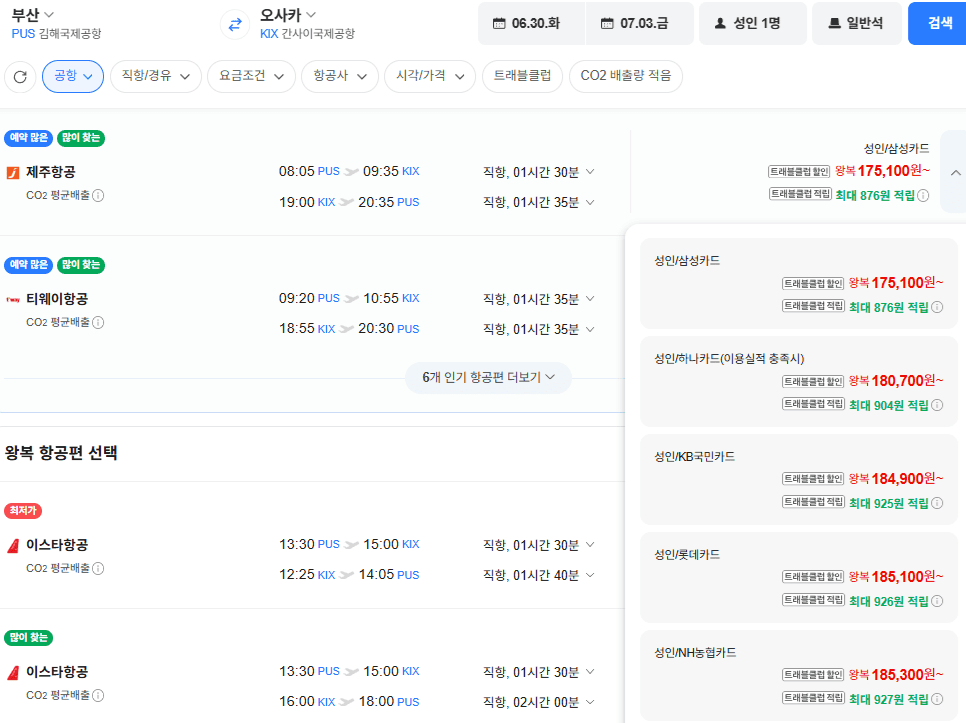This screenshot has height=723, width=966.
Task: Open CO2 info for 이스타항공 최저가 flight
Action: coord(98,568)
